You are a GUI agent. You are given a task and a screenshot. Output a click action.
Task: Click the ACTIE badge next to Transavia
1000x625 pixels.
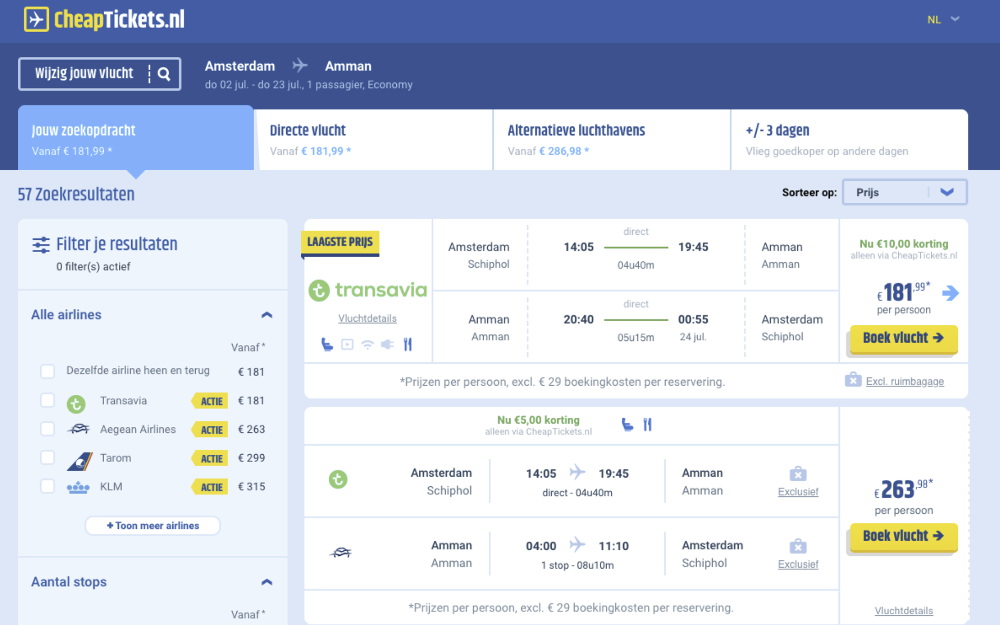210,401
